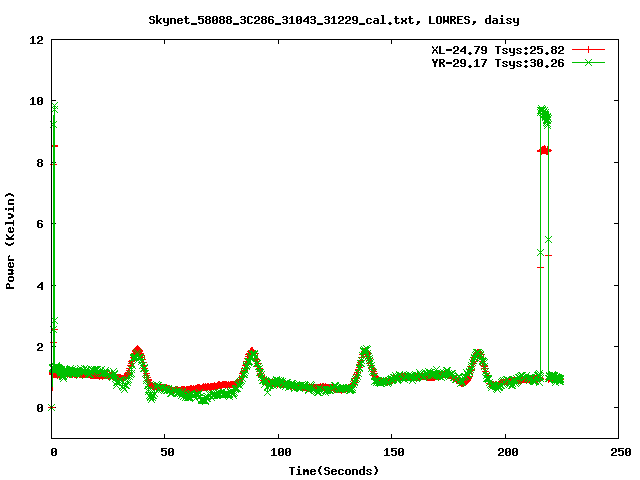Click the y-axis tick label 10

36,101
